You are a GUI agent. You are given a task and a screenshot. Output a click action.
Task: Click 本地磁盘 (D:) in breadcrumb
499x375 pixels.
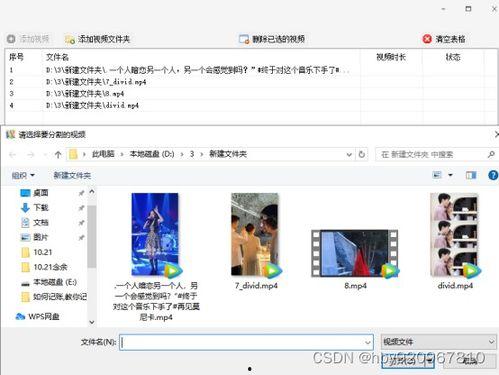152,154
